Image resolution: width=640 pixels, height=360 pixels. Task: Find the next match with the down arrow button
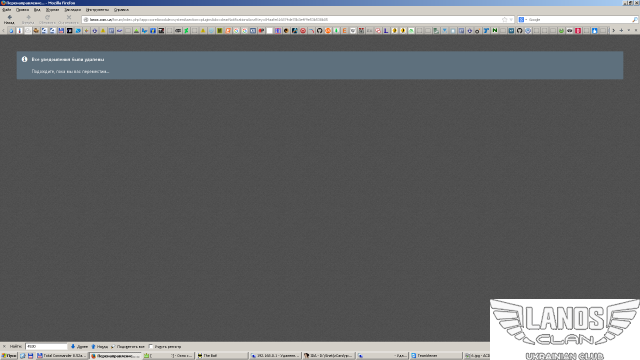tap(79, 347)
